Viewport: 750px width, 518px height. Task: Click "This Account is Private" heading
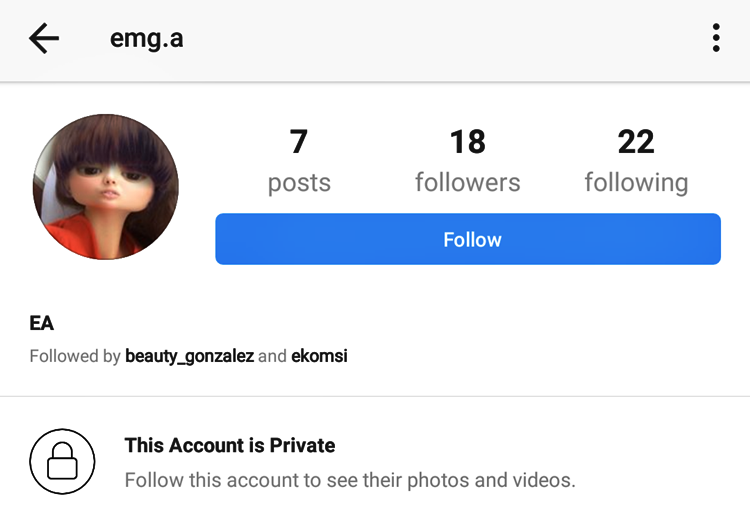(229, 445)
